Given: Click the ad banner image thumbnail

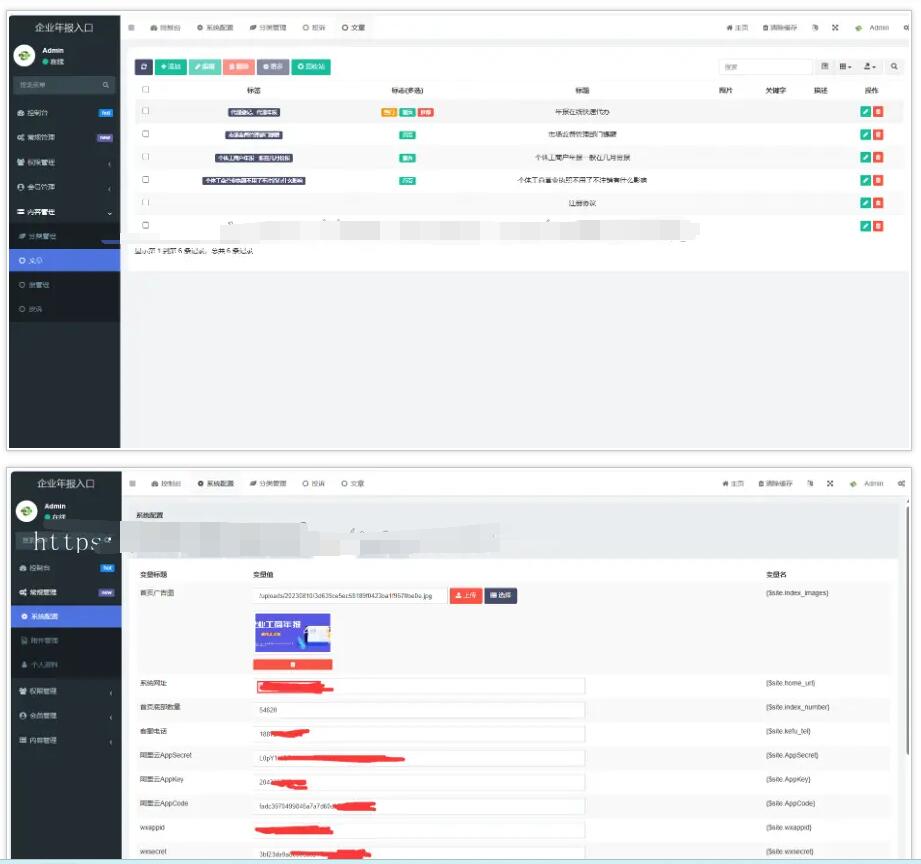Looking at the screenshot, I should point(292,633).
